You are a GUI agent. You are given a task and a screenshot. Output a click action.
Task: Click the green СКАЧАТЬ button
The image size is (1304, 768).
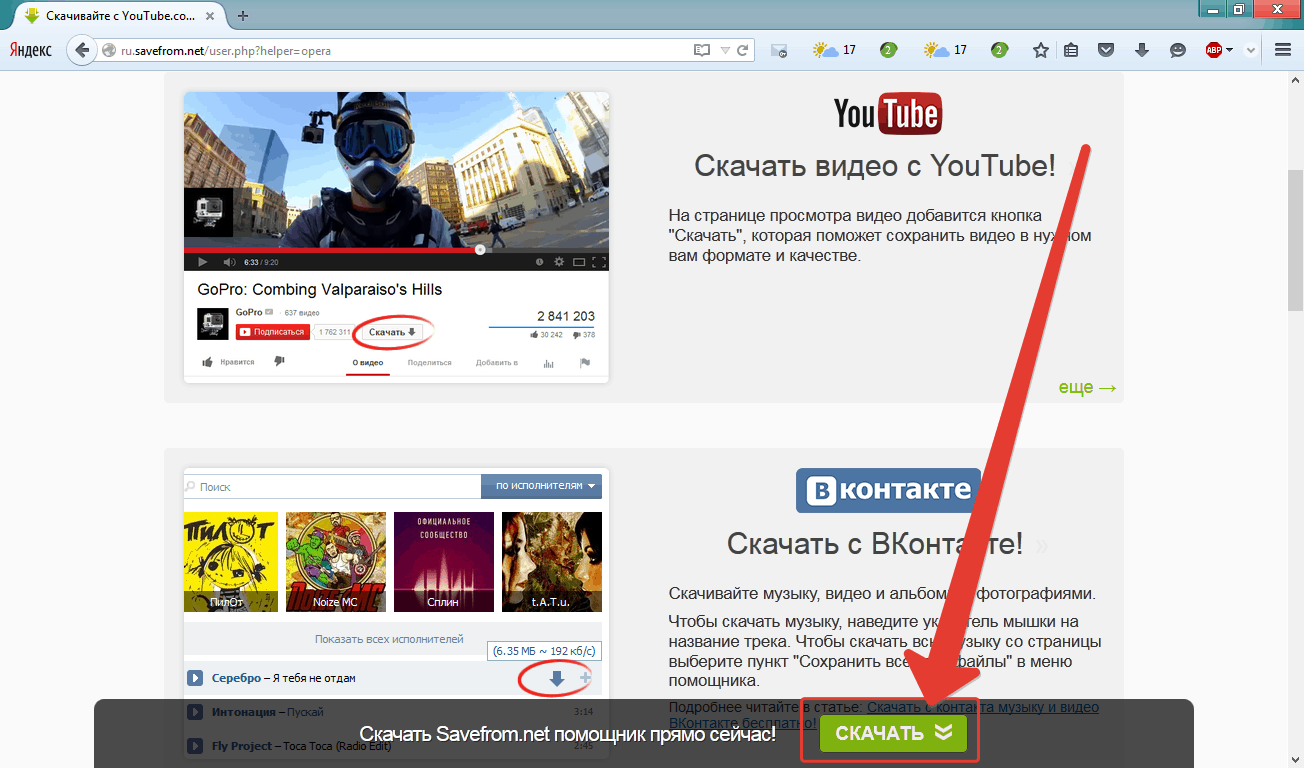point(893,733)
